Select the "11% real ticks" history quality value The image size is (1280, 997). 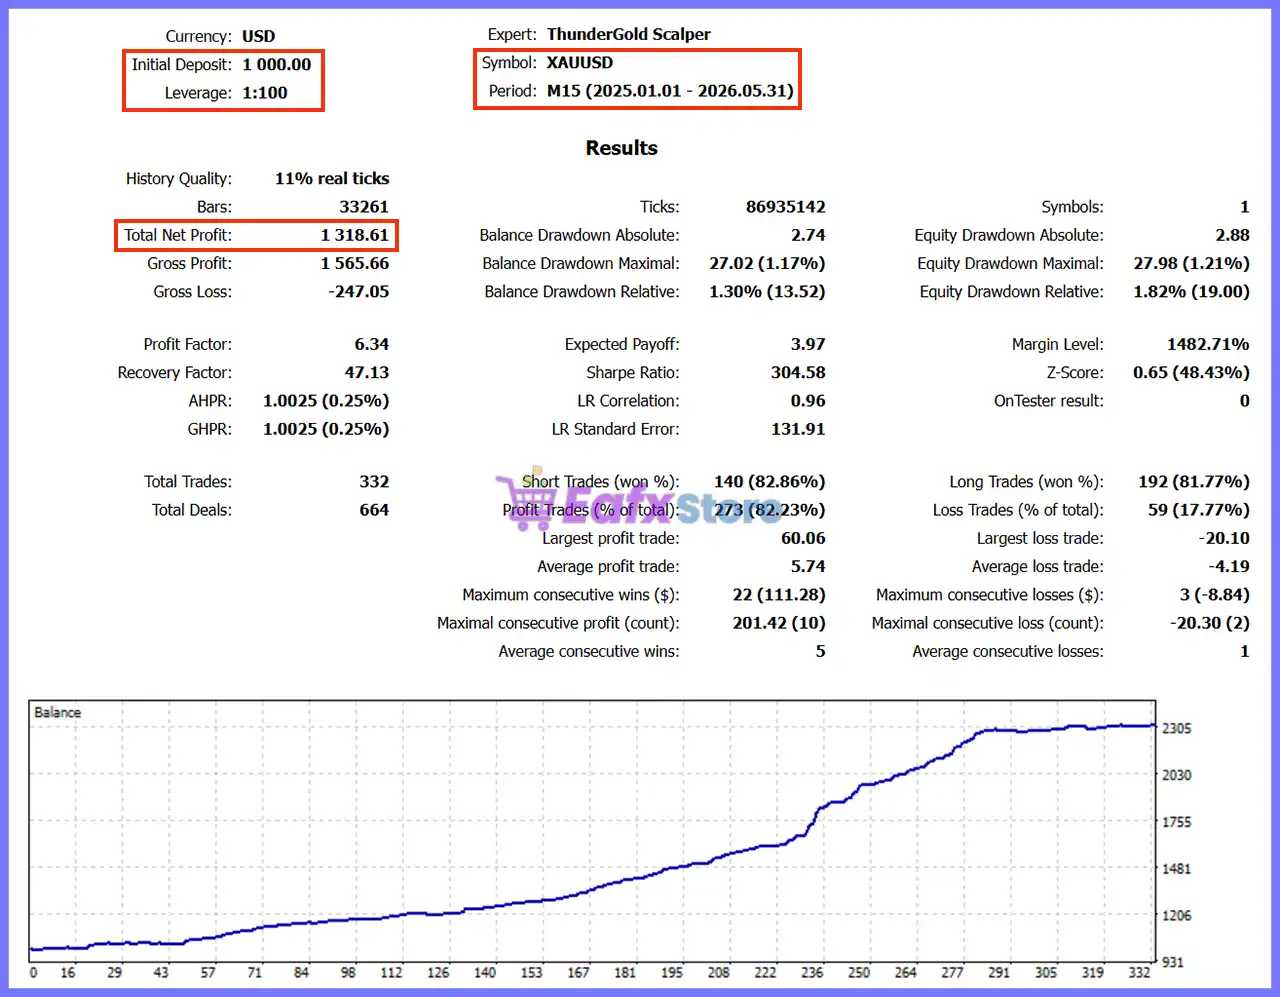point(332,179)
